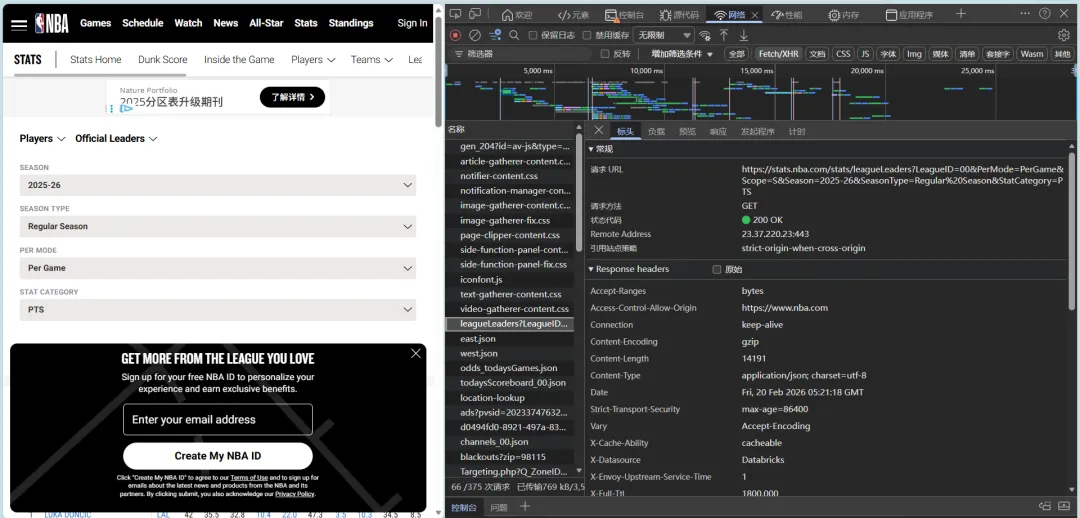Viewport: 1080px width, 518px height.
Task: Dismiss the NBA ID signup popup
Action: (x=415, y=353)
